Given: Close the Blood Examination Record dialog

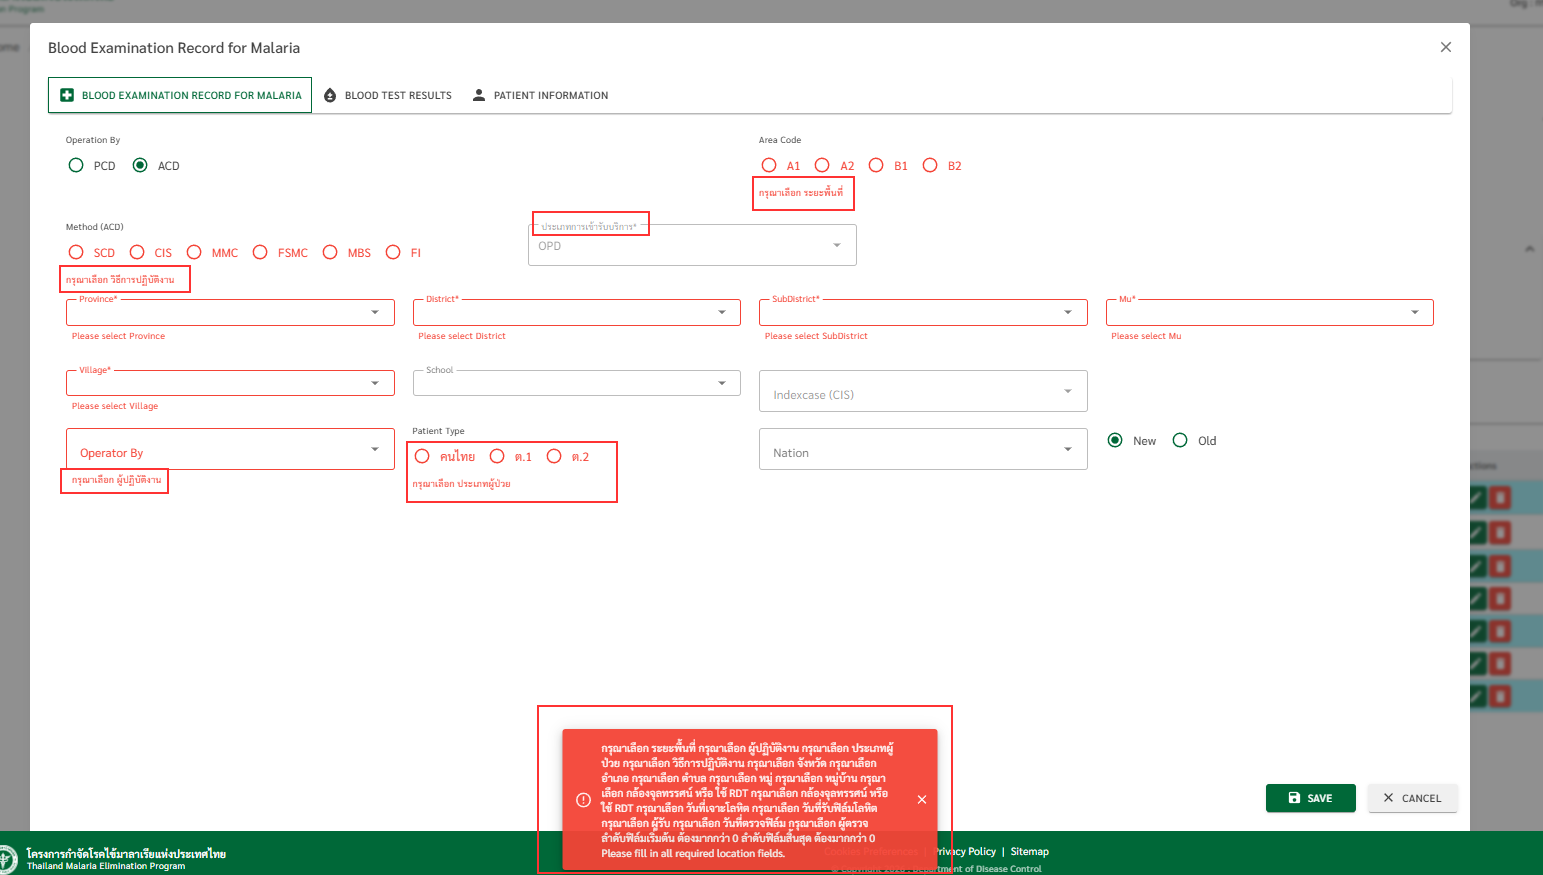Looking at the screenshot, I should [1445, 47].
